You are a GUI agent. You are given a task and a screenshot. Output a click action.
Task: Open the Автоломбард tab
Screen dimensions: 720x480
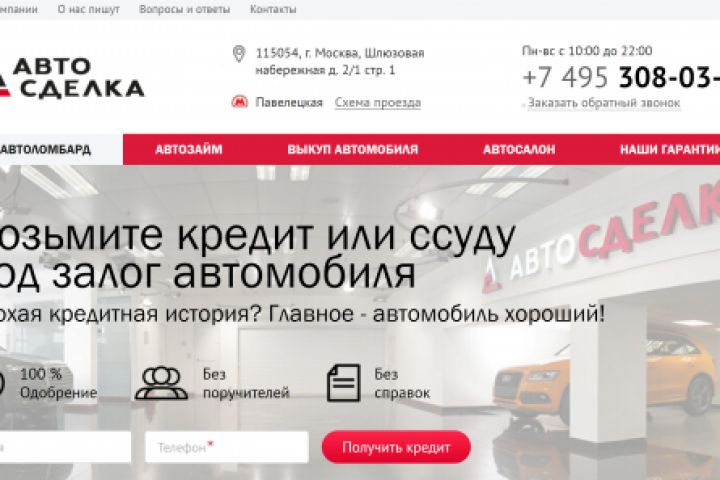pos(45,149)
